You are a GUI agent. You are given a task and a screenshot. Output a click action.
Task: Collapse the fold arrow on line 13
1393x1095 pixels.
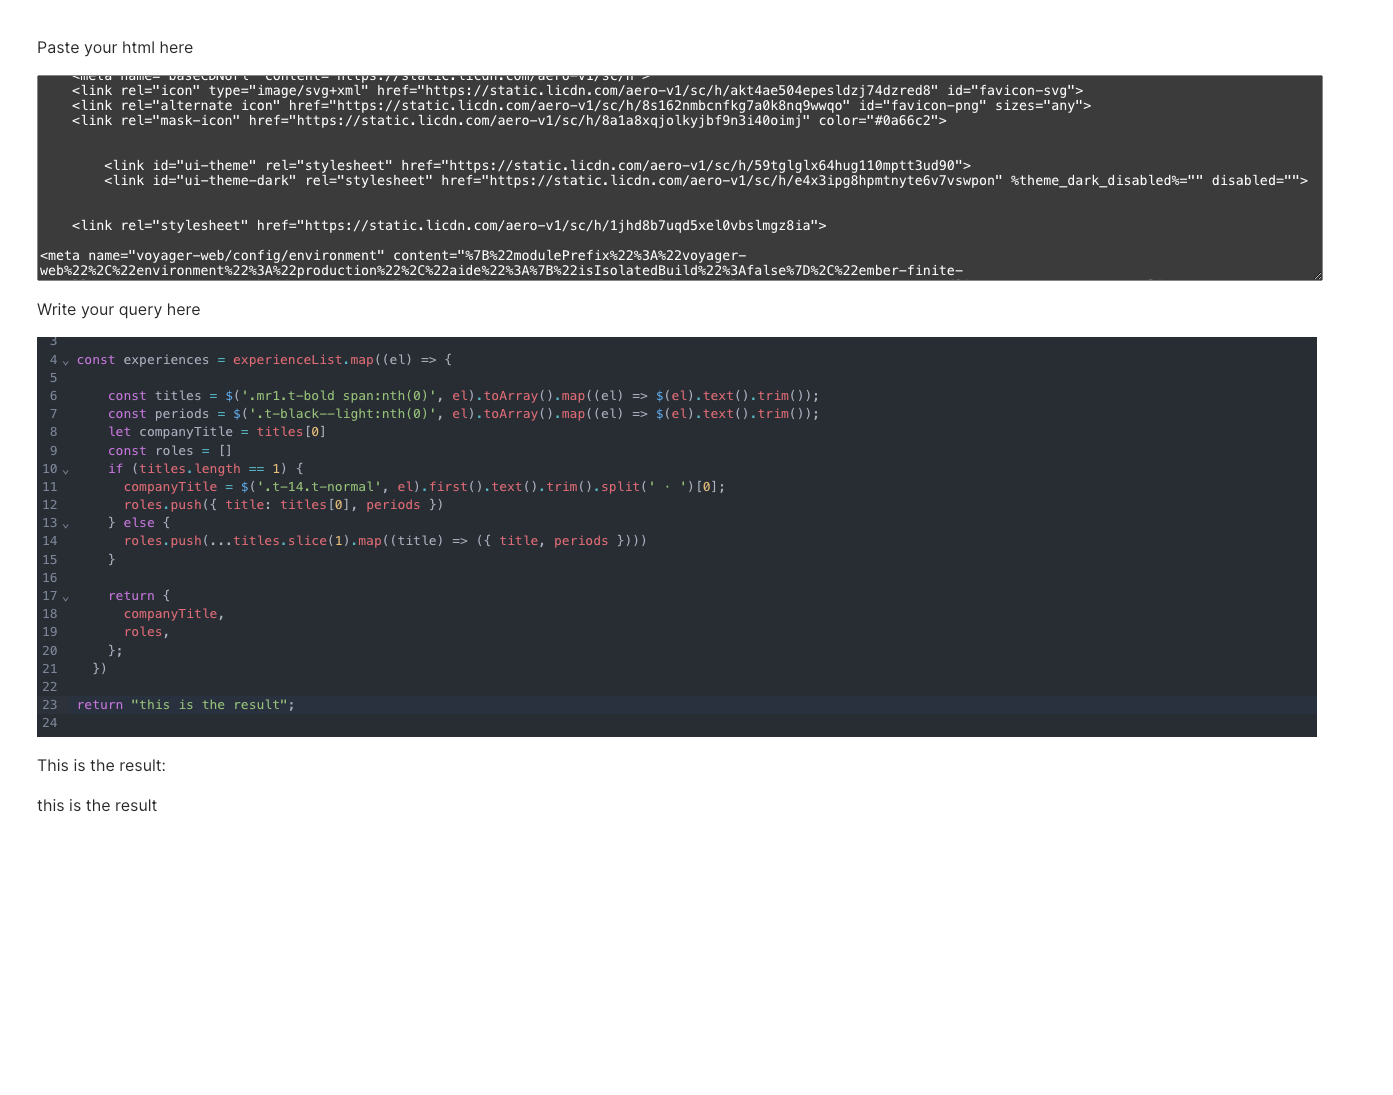(66, 524)
